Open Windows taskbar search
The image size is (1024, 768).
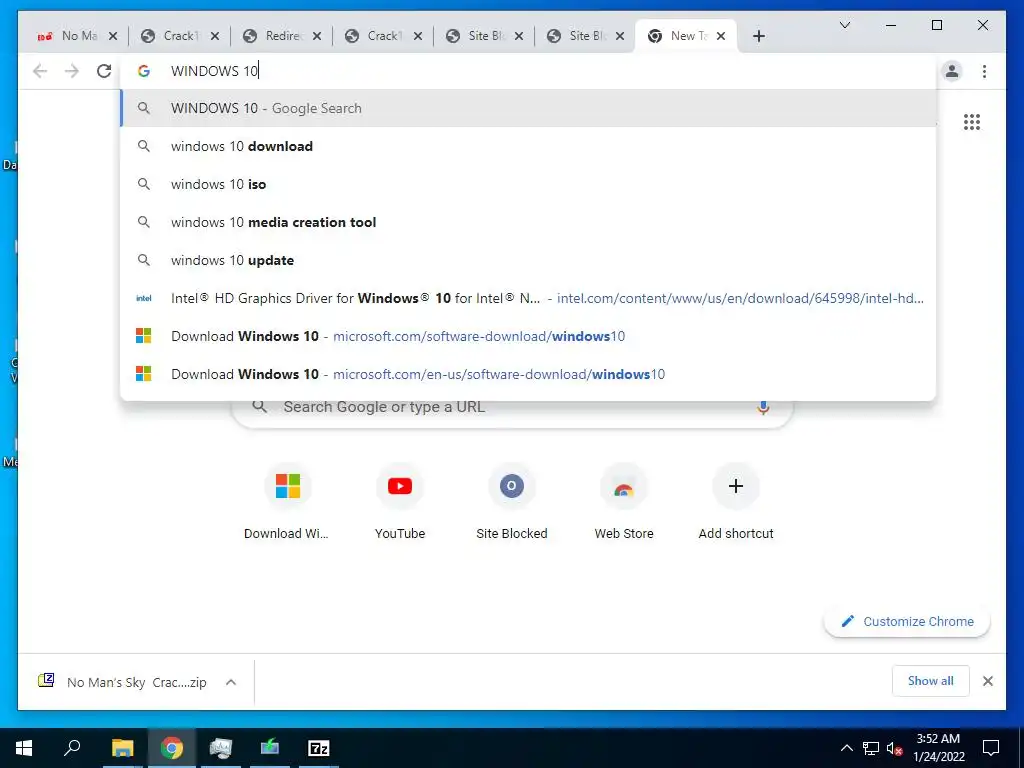click(72, 748)
